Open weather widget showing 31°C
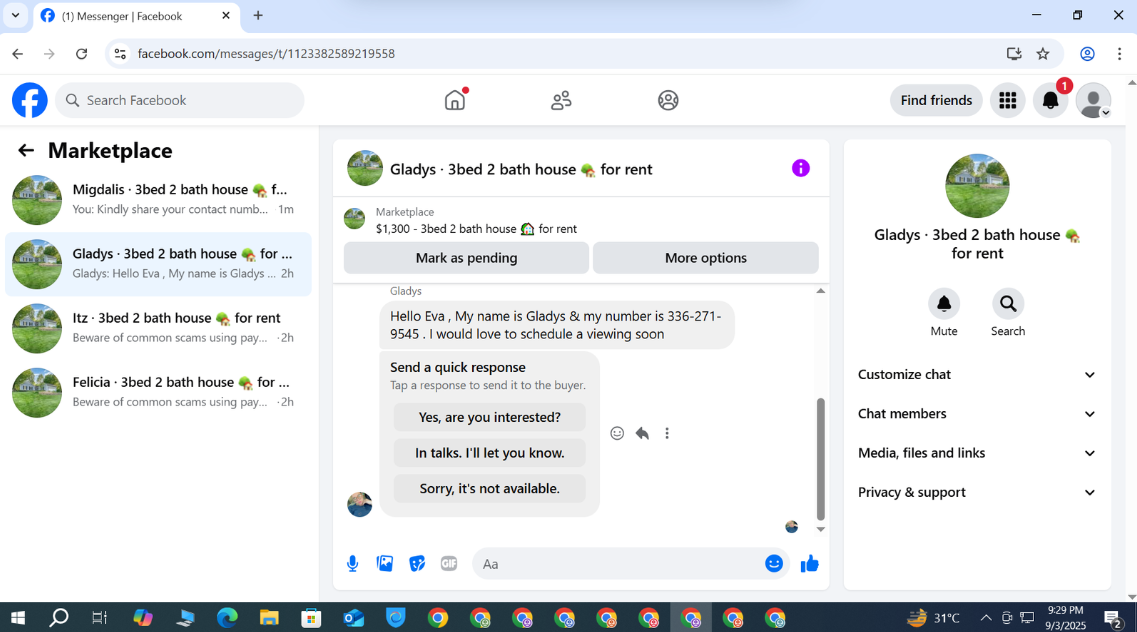This screenshot has height=632, width=1137. 934,618
